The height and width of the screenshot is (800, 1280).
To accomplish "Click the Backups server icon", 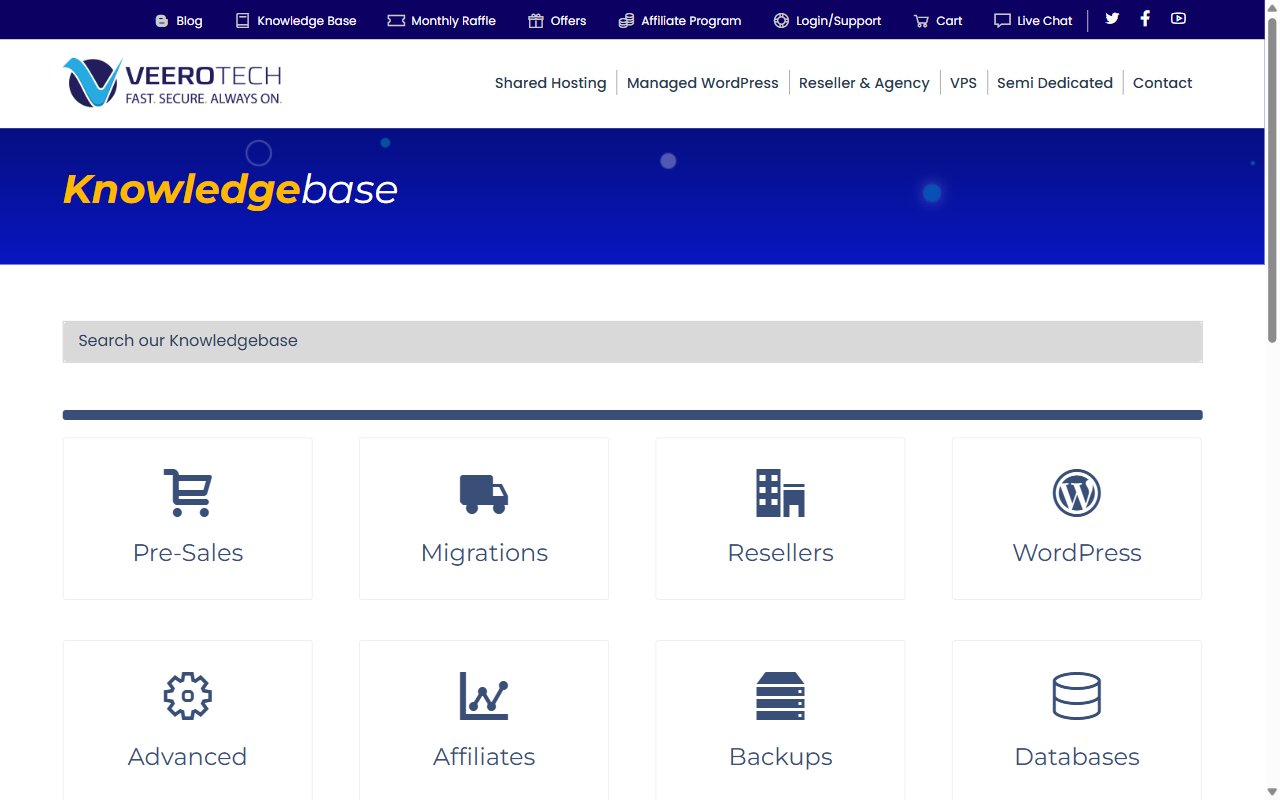I will point(780,696).
